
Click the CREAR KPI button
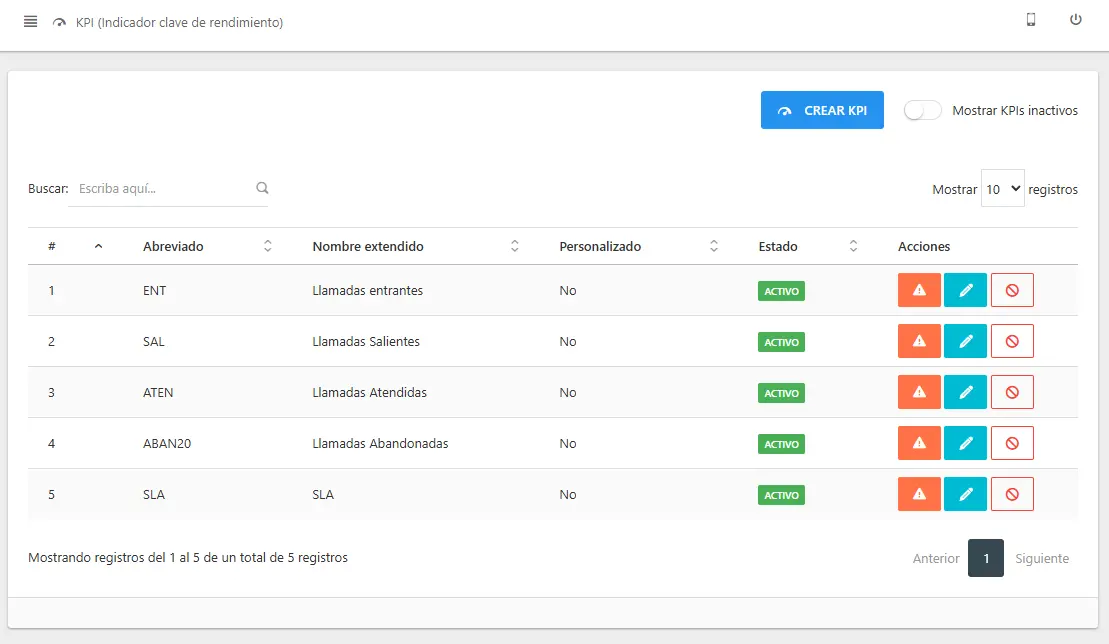(822, 110)
